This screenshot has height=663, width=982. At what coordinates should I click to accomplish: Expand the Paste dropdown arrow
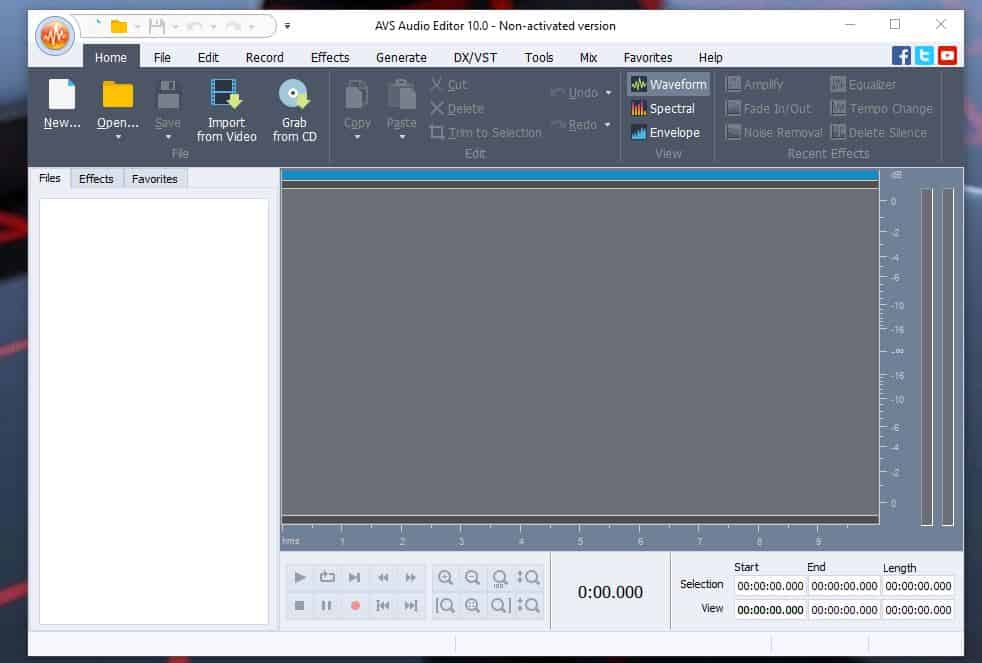point(402,137)
